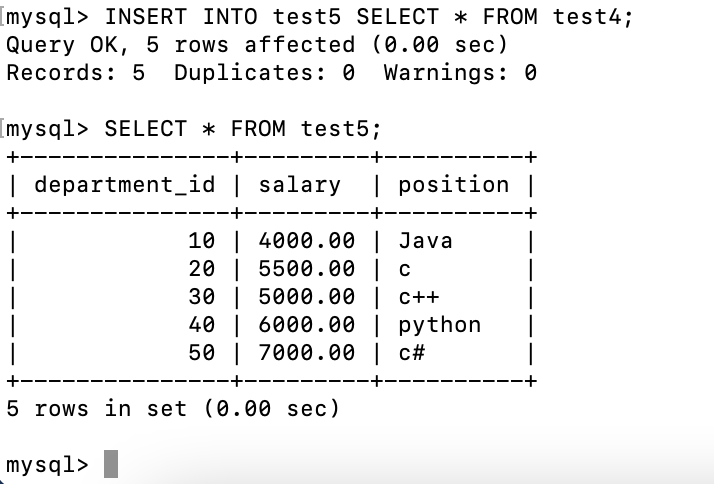Viewport: 714px width, 484px height.
Task: Click the "Records: 5" summary text
Action: coord(75,73)
